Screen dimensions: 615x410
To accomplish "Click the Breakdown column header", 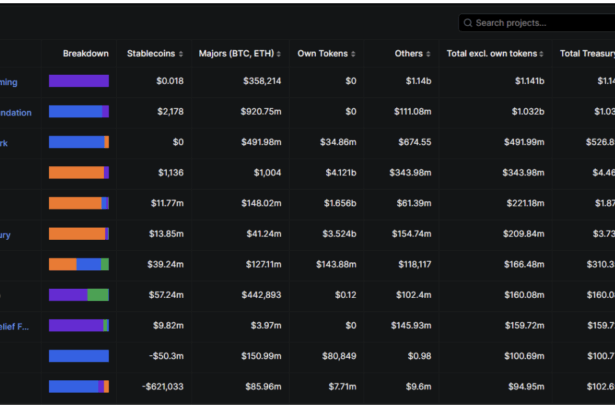I will (x=85, y=53).
